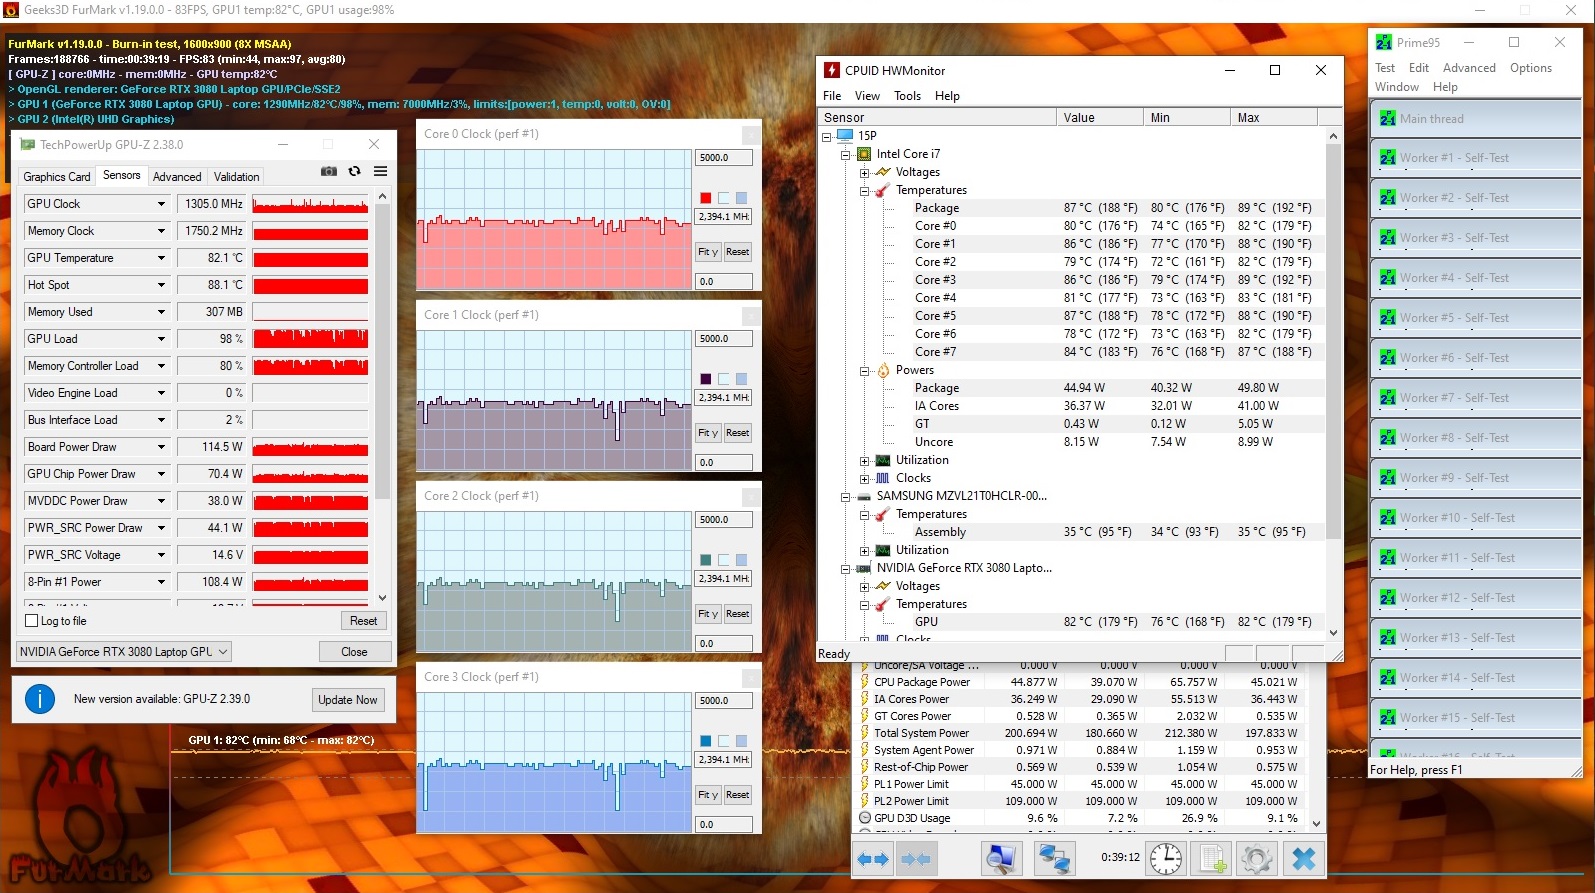Viewport: 1595px width, 893px height.
Task: Click the Max column header in HWMonitor
Action: [x=1273, y=118]
